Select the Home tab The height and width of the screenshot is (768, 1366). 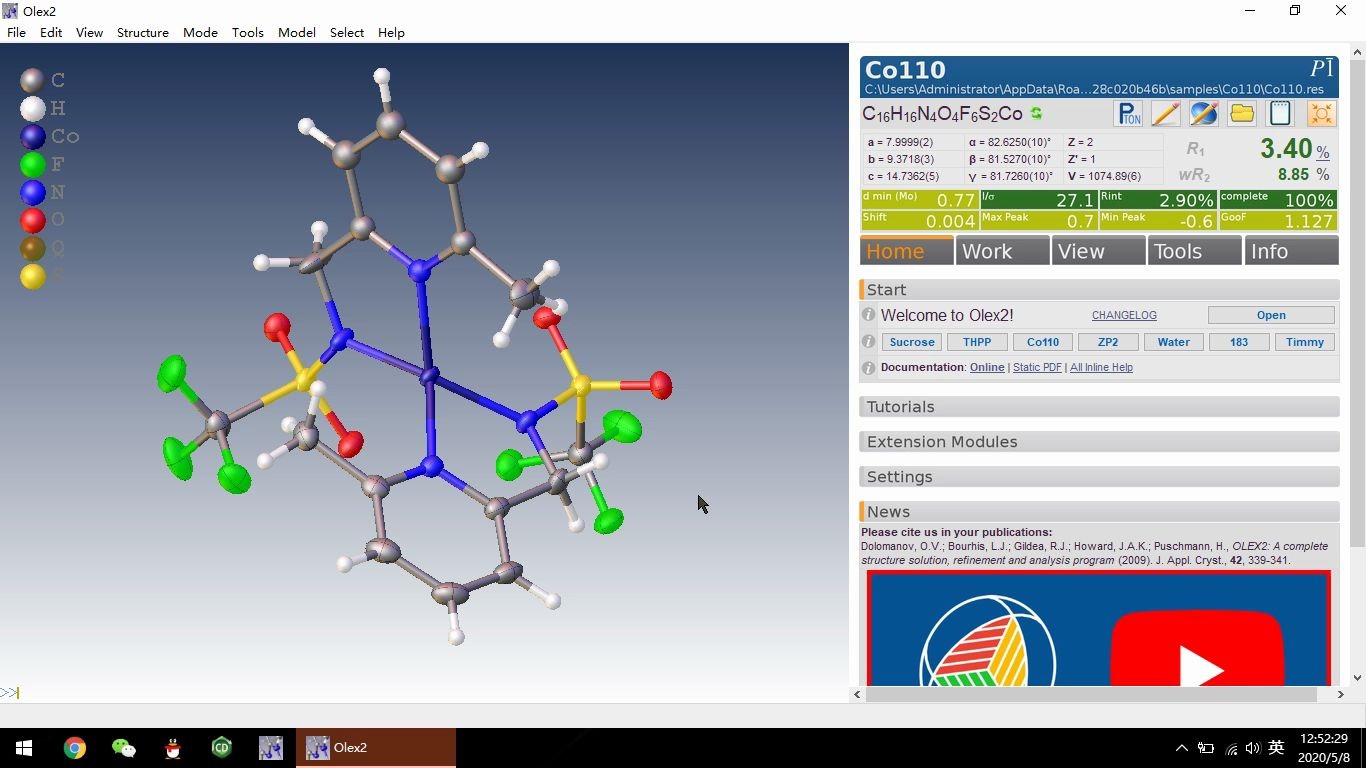[x=906, y=251]
